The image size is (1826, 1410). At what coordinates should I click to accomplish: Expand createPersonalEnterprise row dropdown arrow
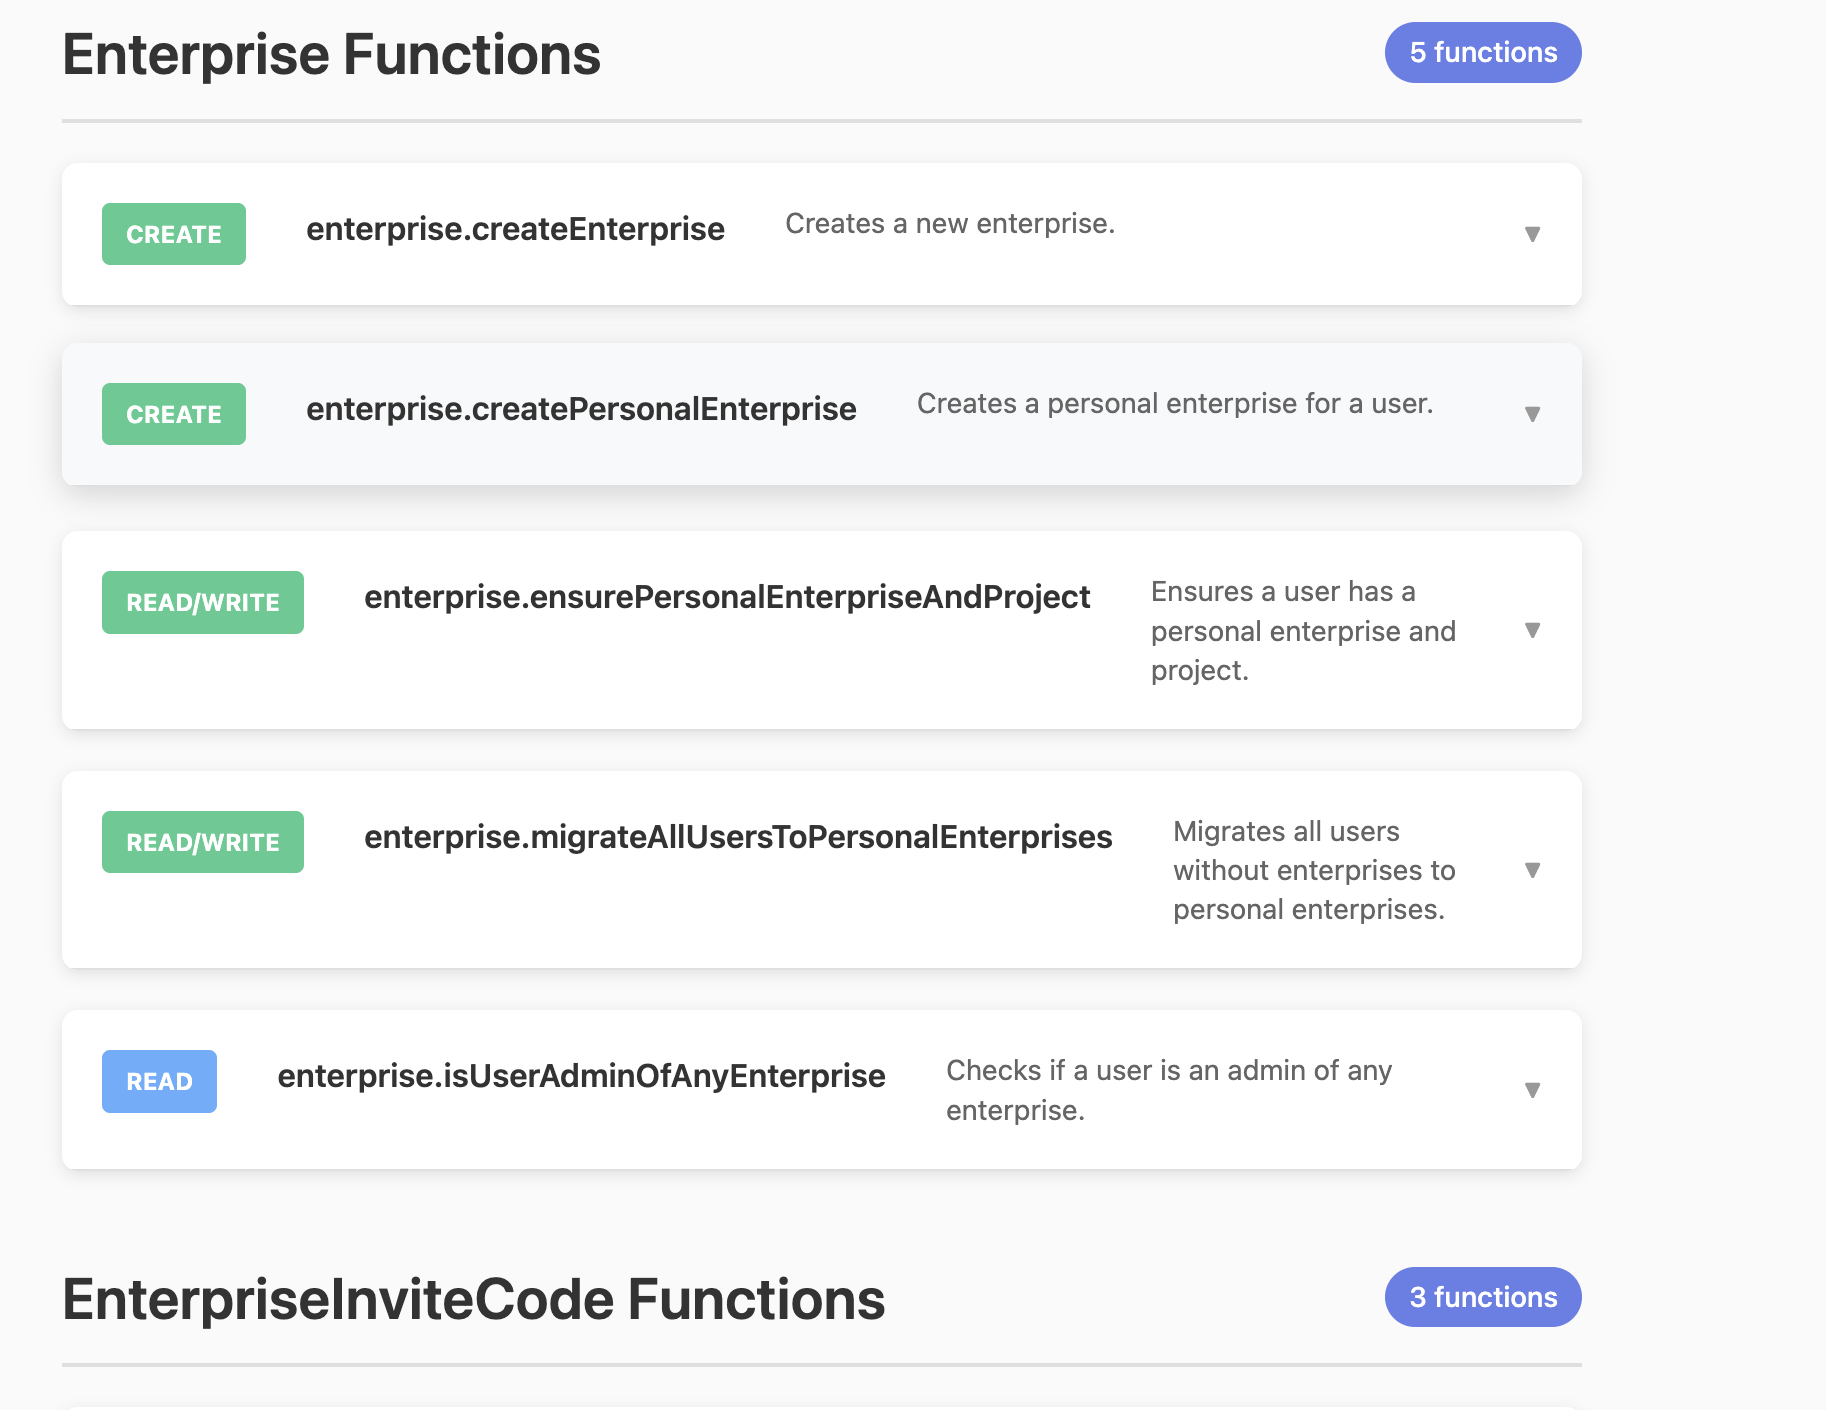(x=1531, y=414)
